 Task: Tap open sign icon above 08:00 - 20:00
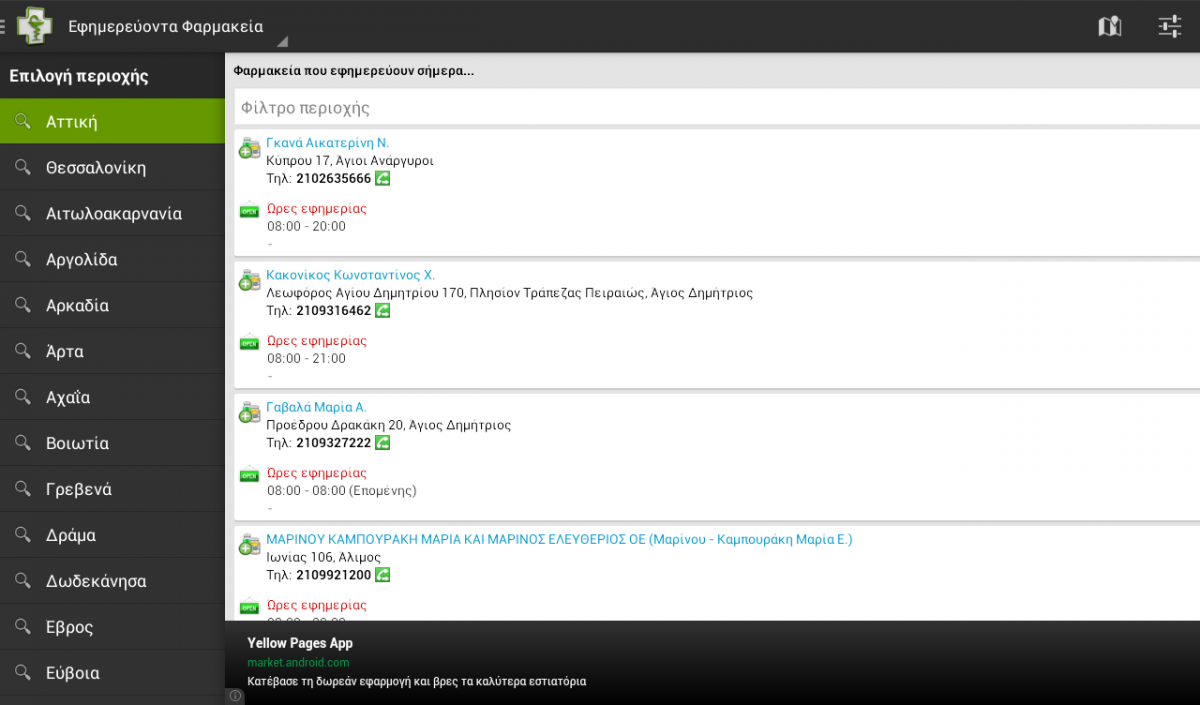[249, 211]
